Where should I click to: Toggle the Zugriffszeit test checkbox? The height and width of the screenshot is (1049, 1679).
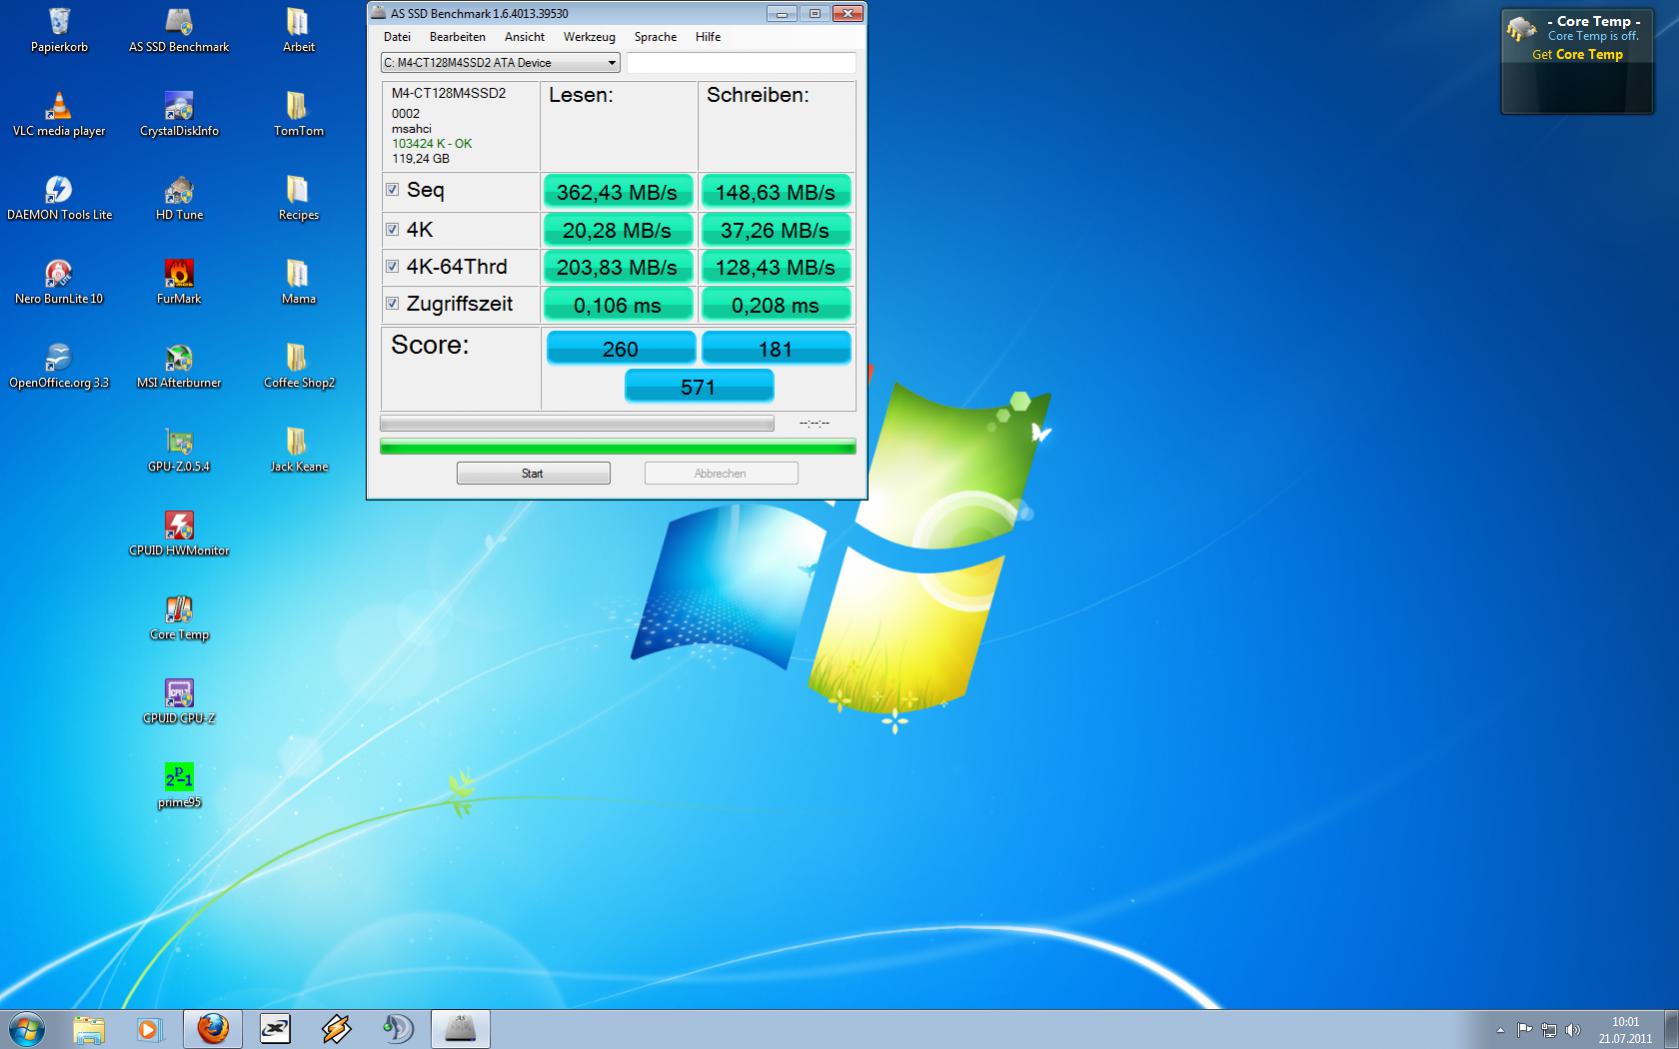click(x=393, y=303)
